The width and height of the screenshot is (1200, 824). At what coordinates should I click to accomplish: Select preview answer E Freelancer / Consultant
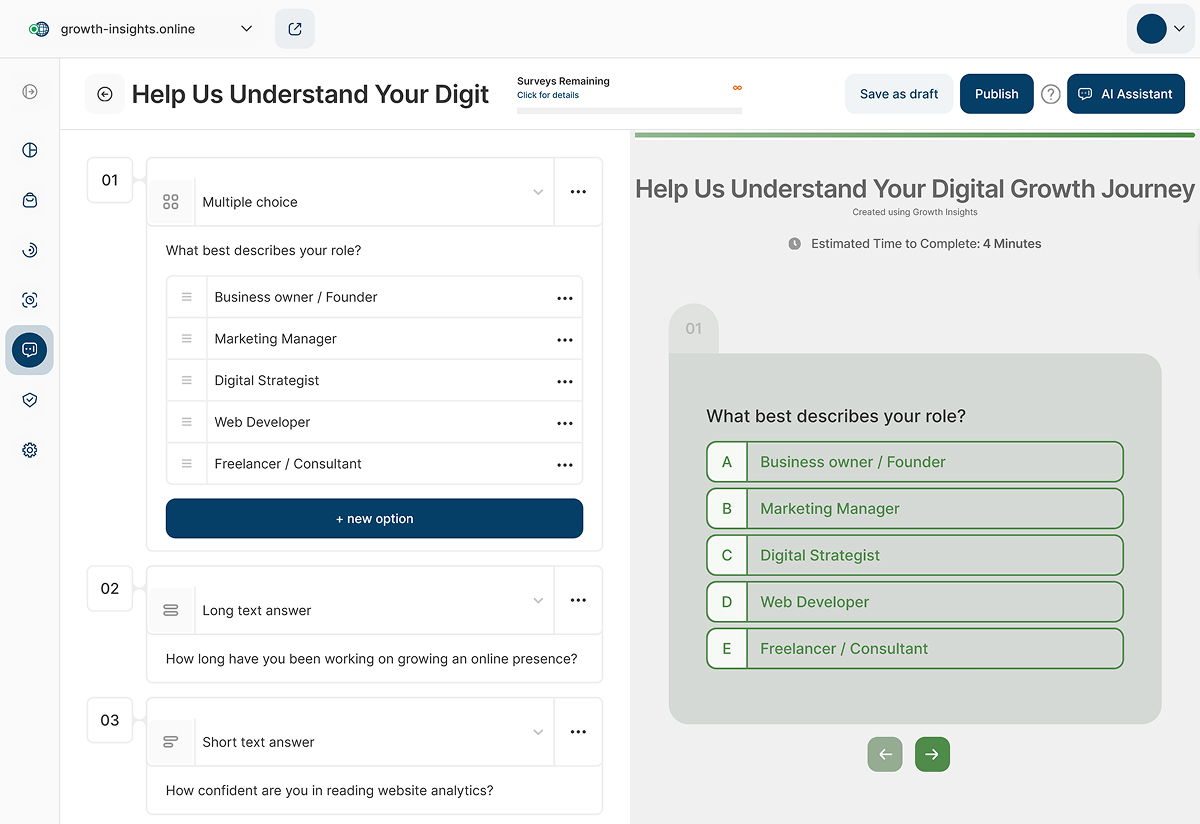pos(915,648)
